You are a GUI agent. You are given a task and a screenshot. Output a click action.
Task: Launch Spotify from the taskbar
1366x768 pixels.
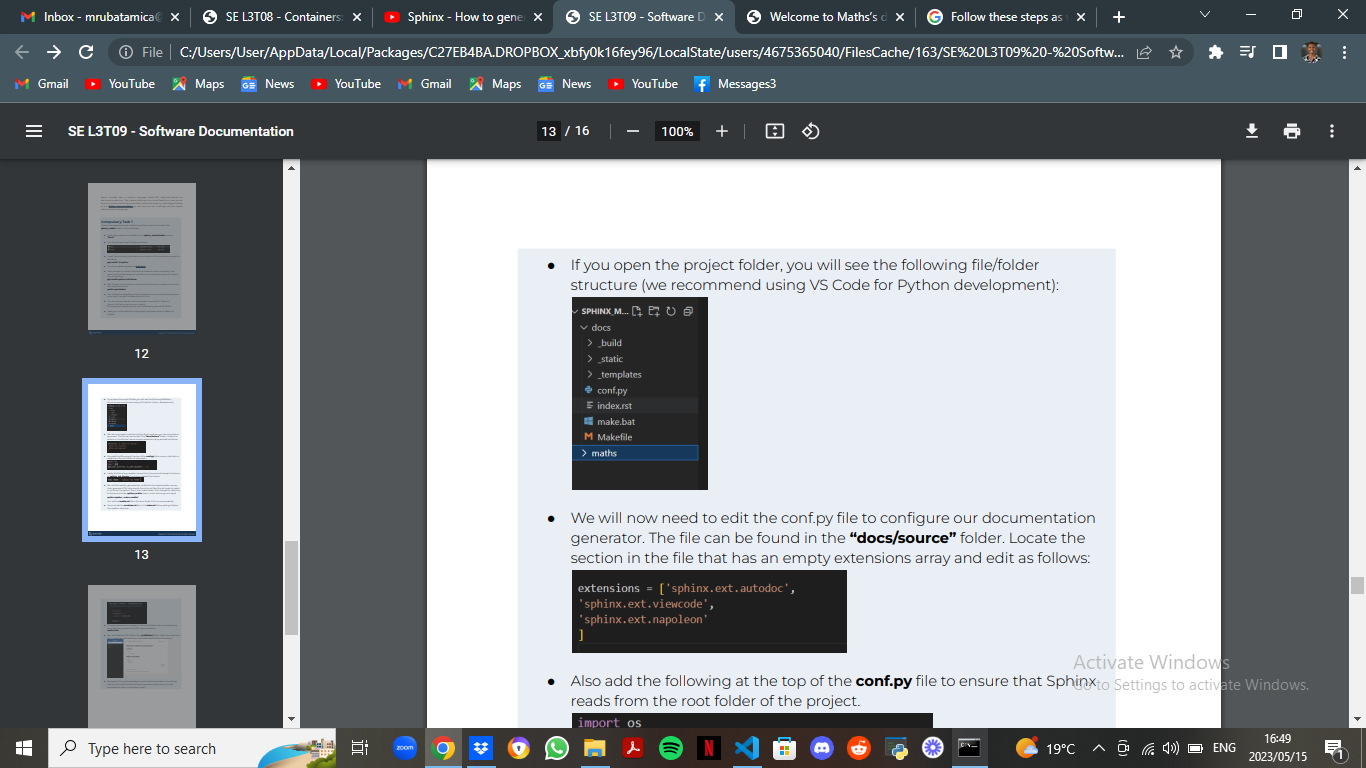point(671,748)
